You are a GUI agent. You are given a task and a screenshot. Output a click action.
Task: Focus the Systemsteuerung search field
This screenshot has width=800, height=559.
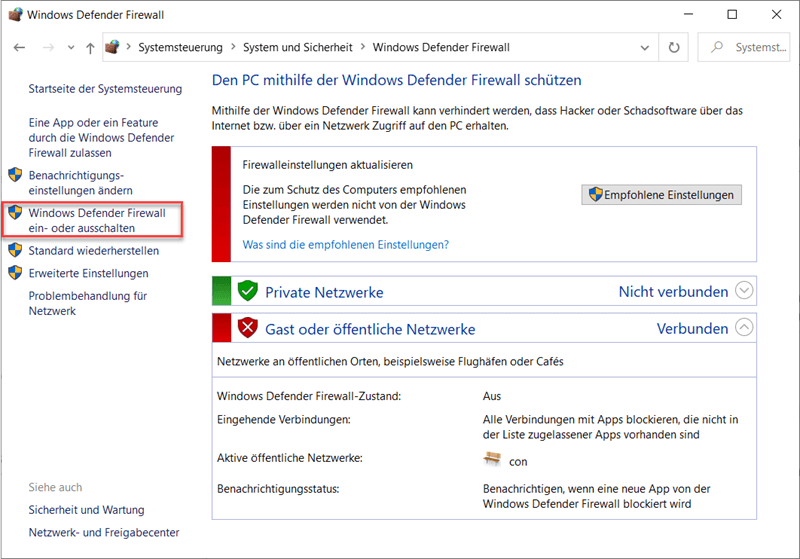(x=744, y=47)
